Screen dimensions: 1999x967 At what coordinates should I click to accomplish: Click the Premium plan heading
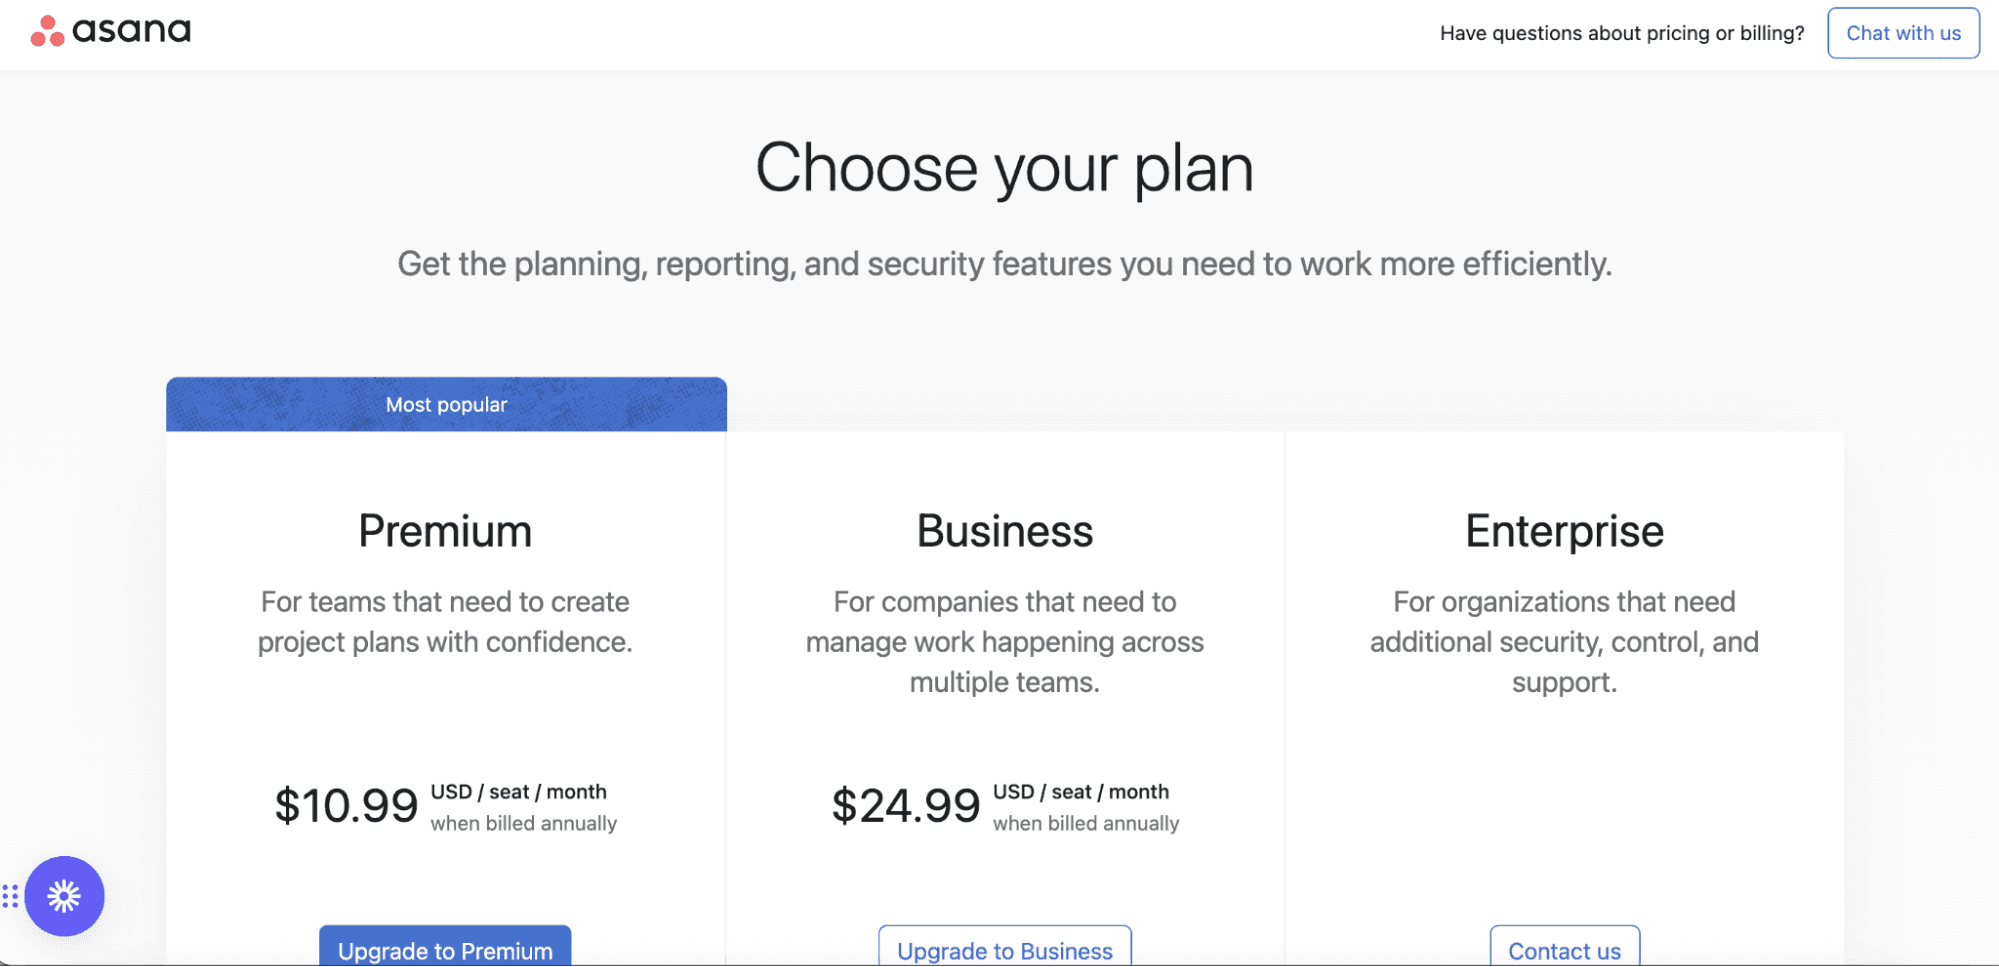[444, 531]
